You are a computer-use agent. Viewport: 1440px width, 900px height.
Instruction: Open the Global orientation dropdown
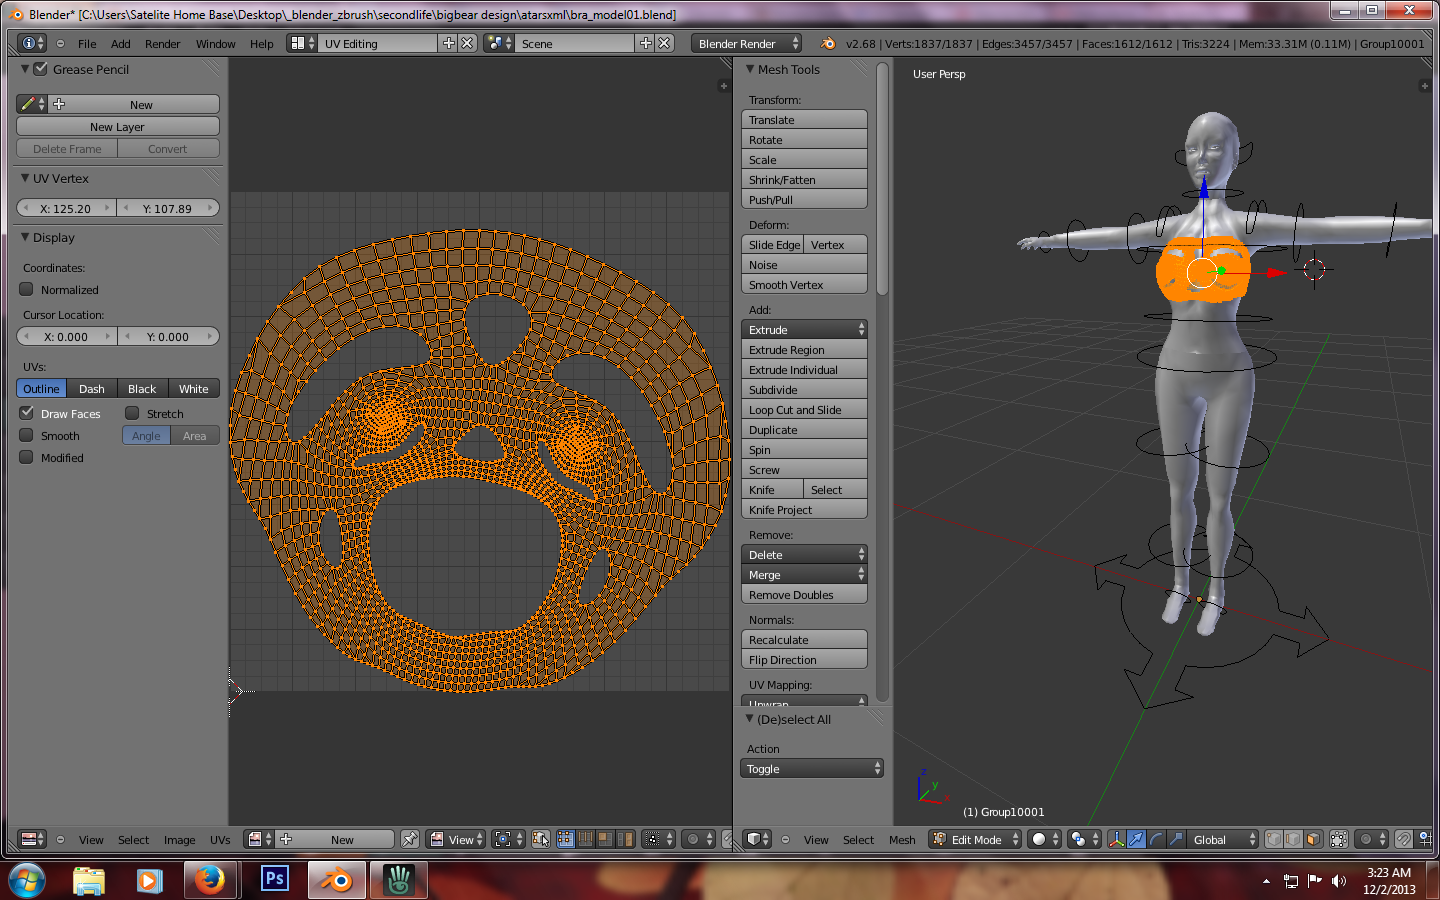click(x=1222, y=839)
